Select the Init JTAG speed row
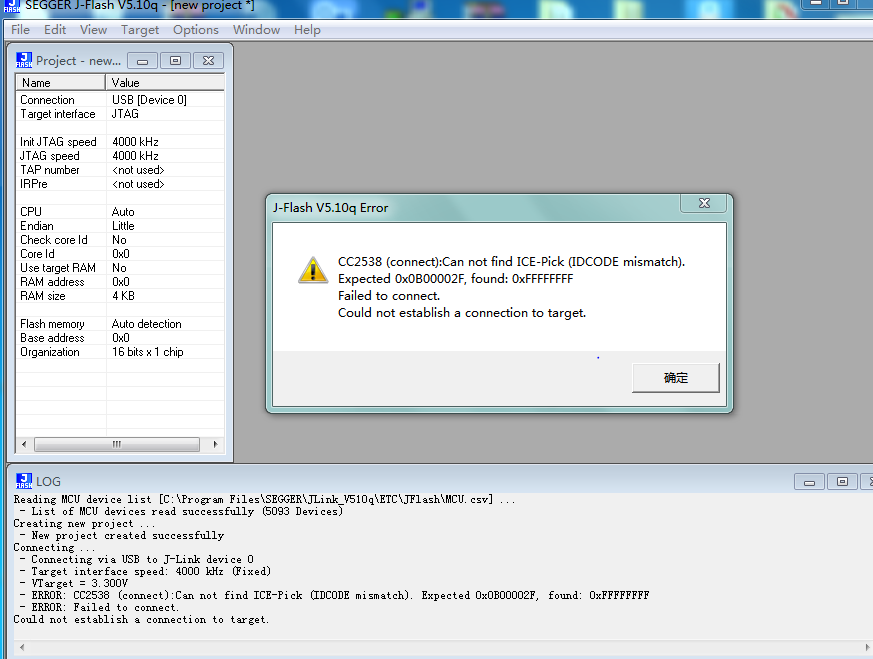This screenshot has height=659, width=873. pos(120,142)
